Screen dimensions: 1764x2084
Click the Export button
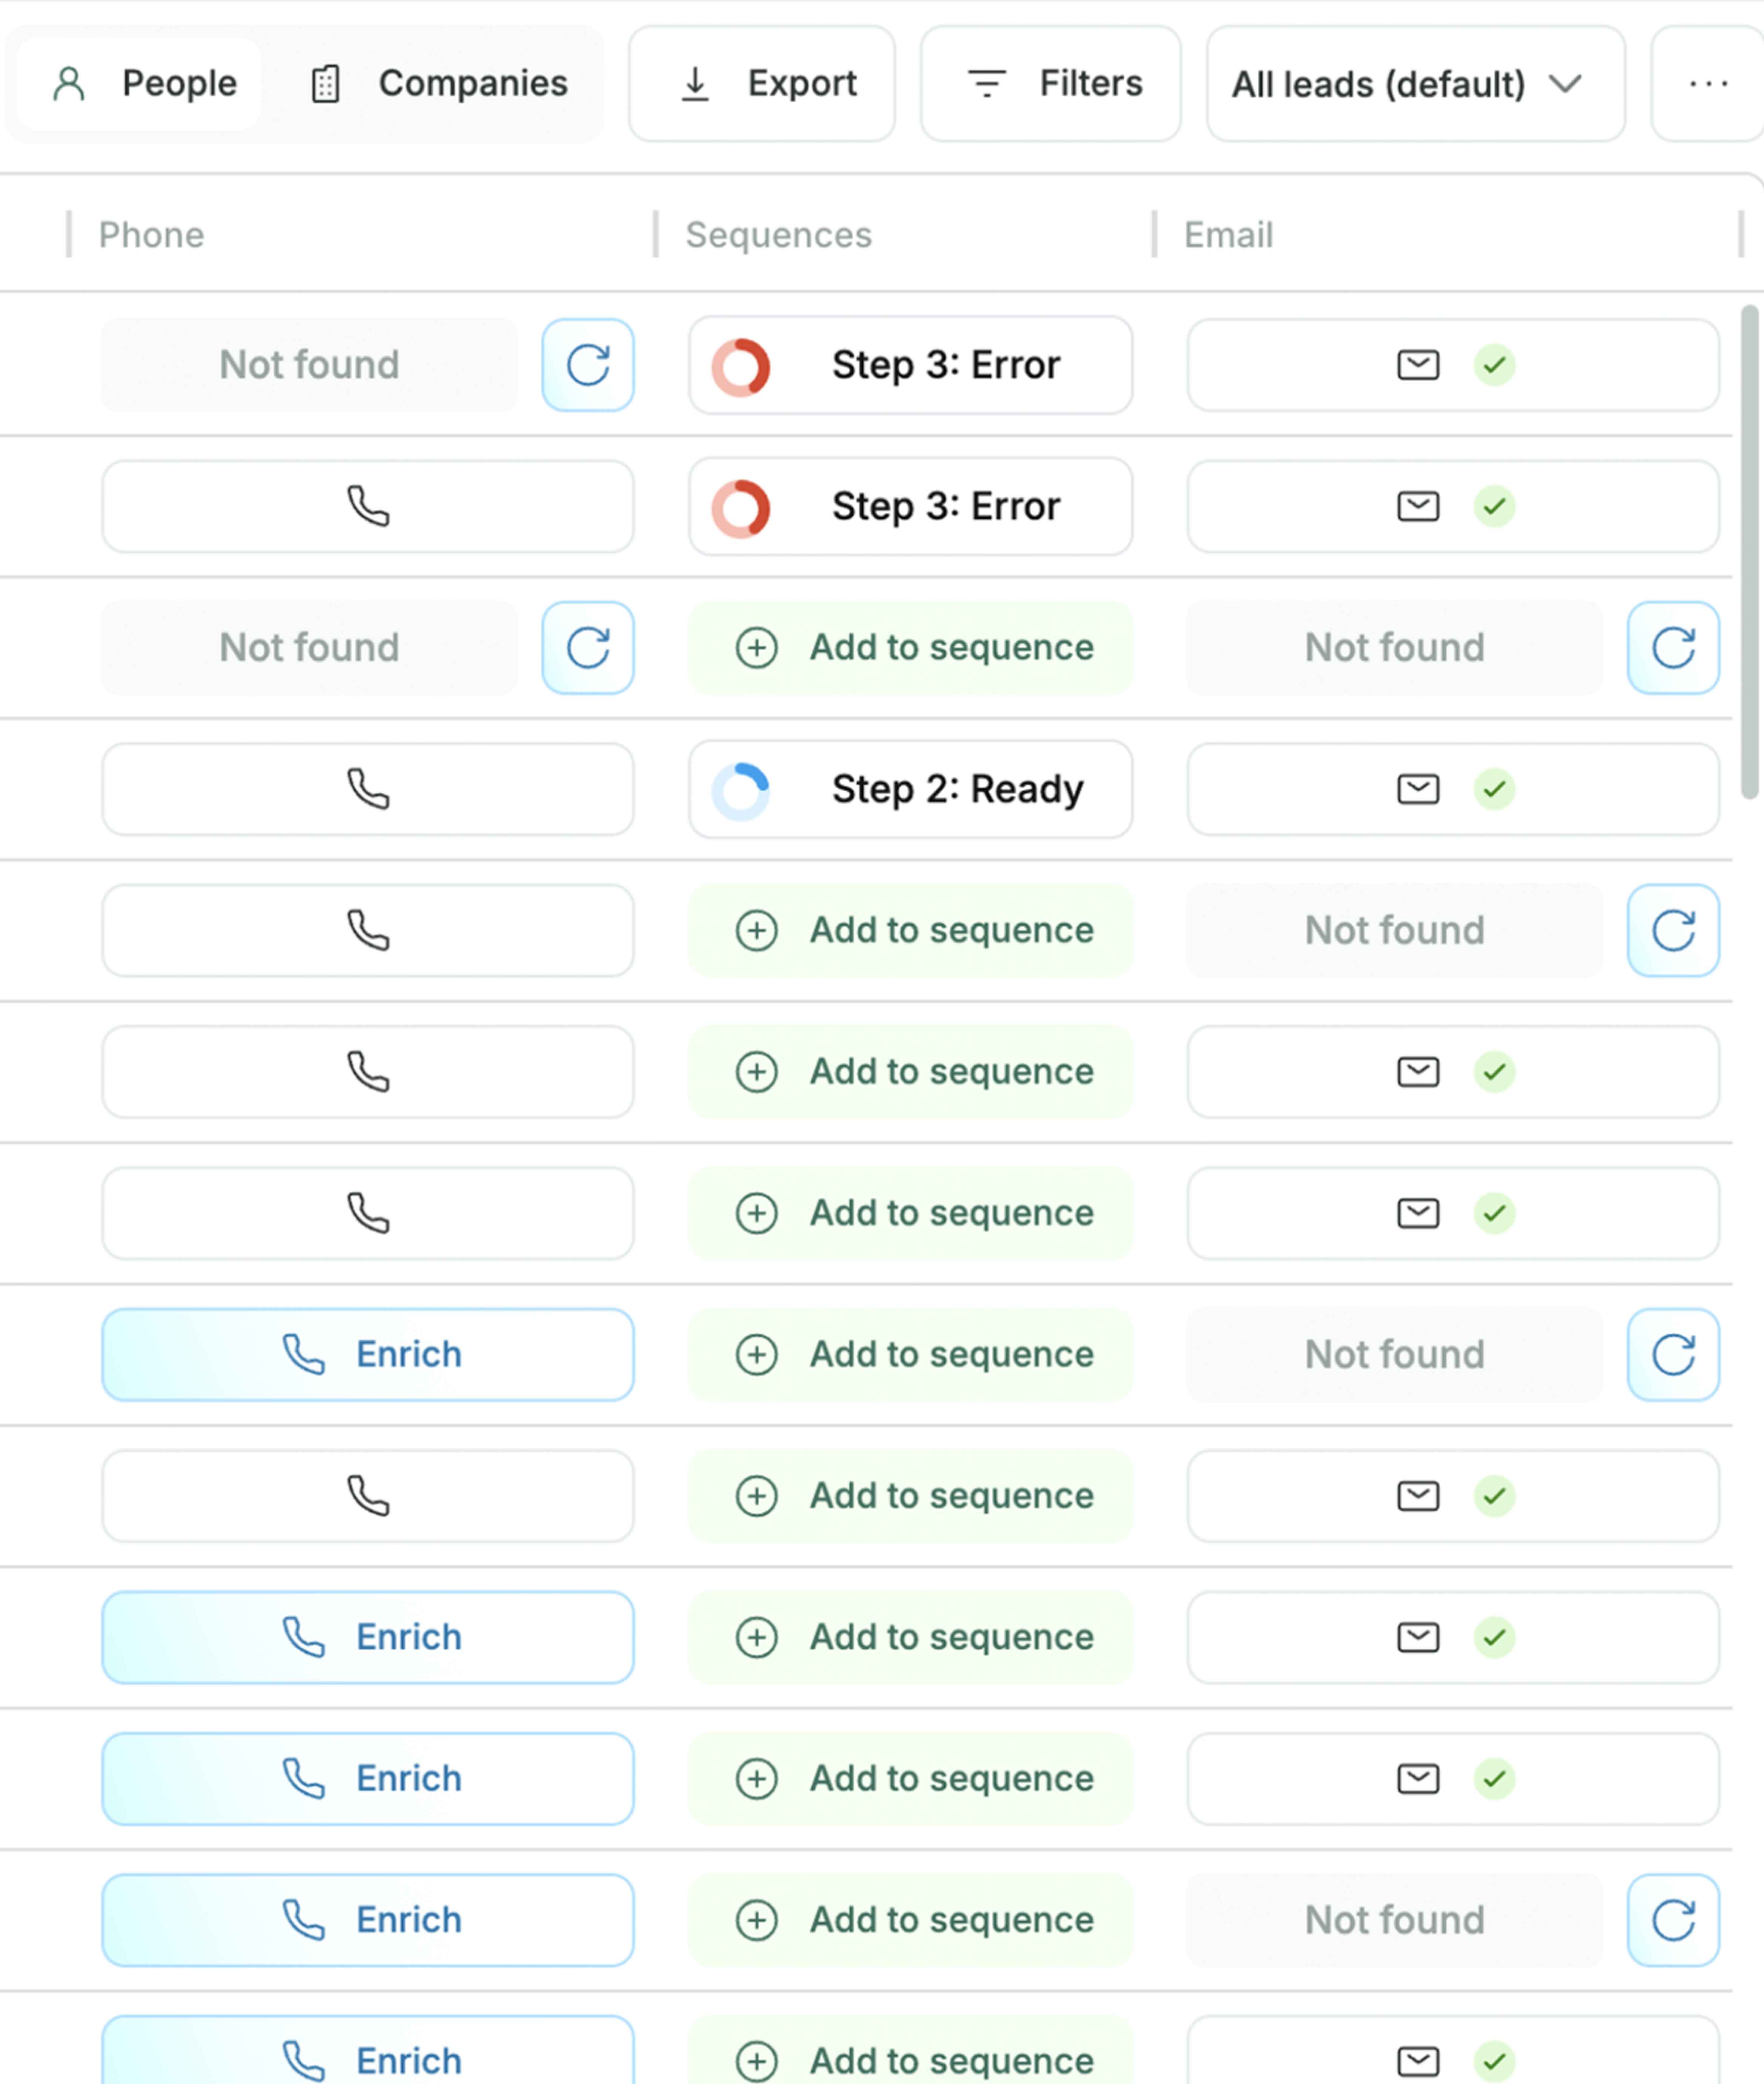tap(762, 84)
